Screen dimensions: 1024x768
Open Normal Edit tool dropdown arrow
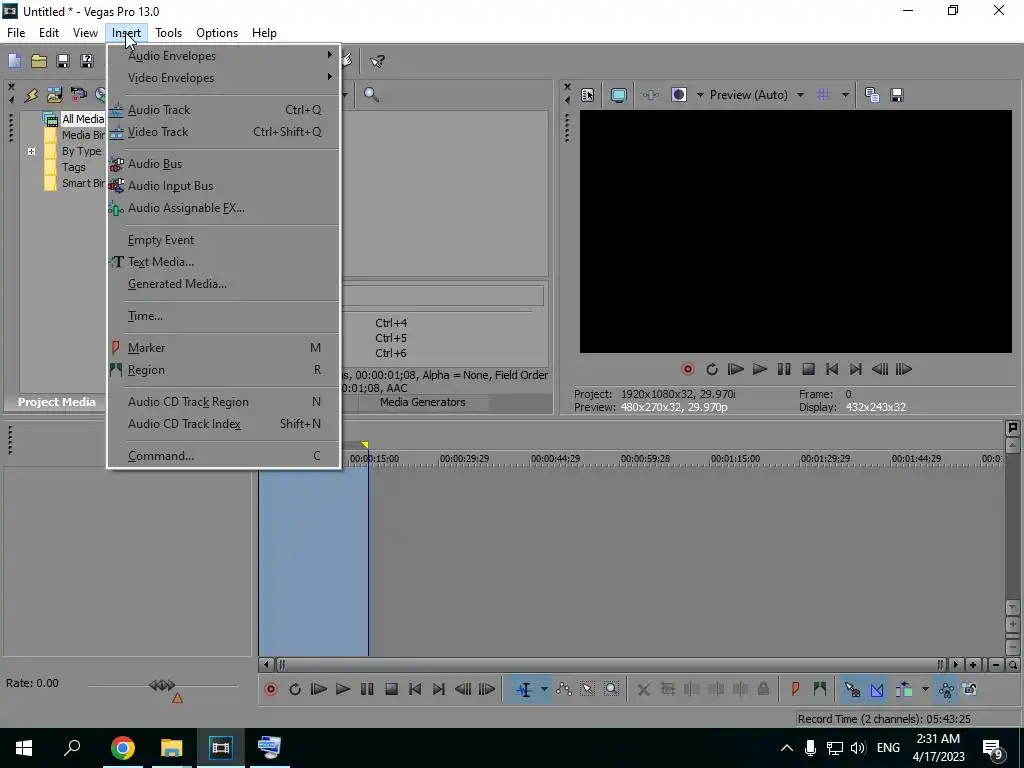[x=544, y=689]
